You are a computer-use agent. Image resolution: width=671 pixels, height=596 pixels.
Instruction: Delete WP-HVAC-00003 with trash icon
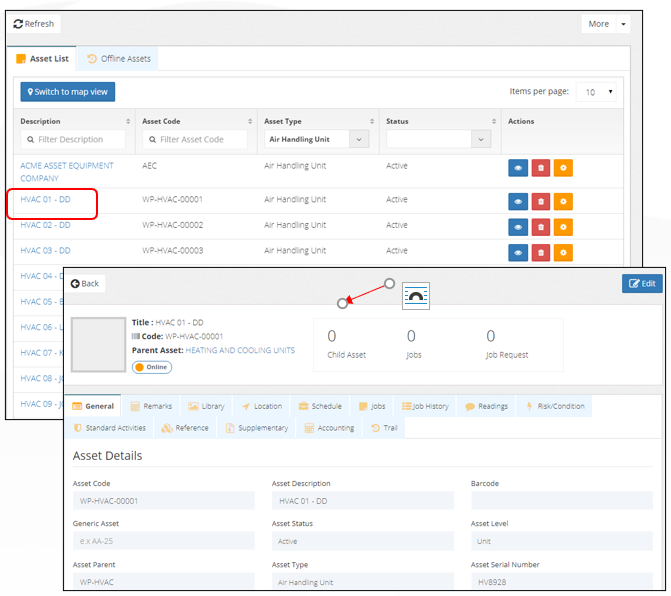pyautogui.click(x=541, y=252)
